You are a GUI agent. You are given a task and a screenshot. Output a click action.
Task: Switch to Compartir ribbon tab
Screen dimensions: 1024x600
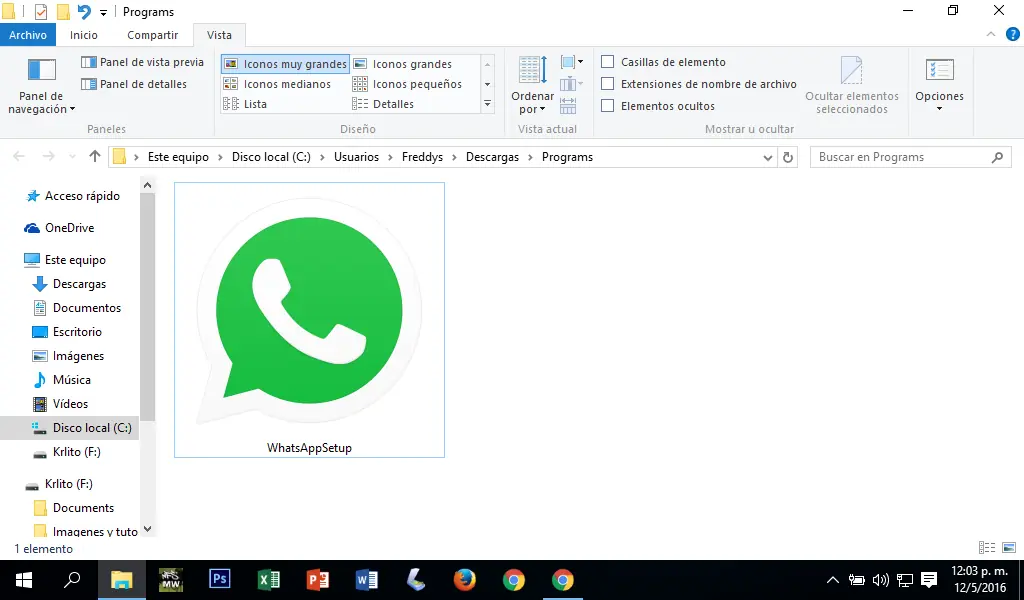click(153, 35)
